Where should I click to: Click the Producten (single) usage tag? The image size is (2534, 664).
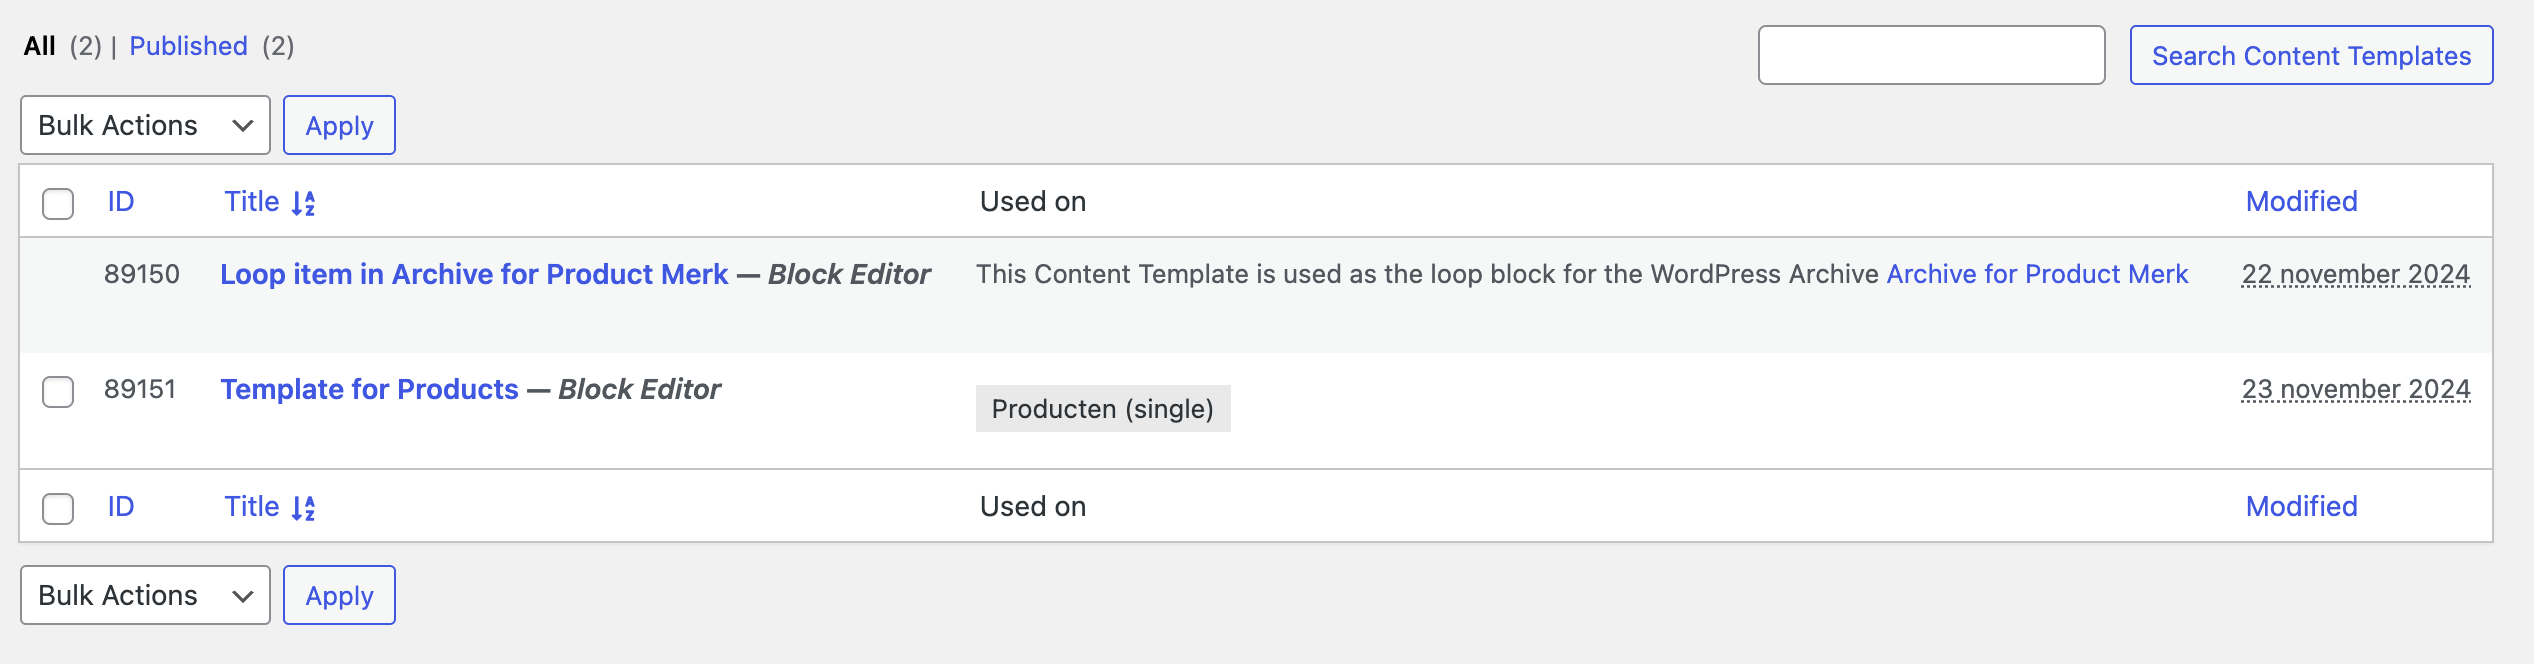pos(1103,409)
